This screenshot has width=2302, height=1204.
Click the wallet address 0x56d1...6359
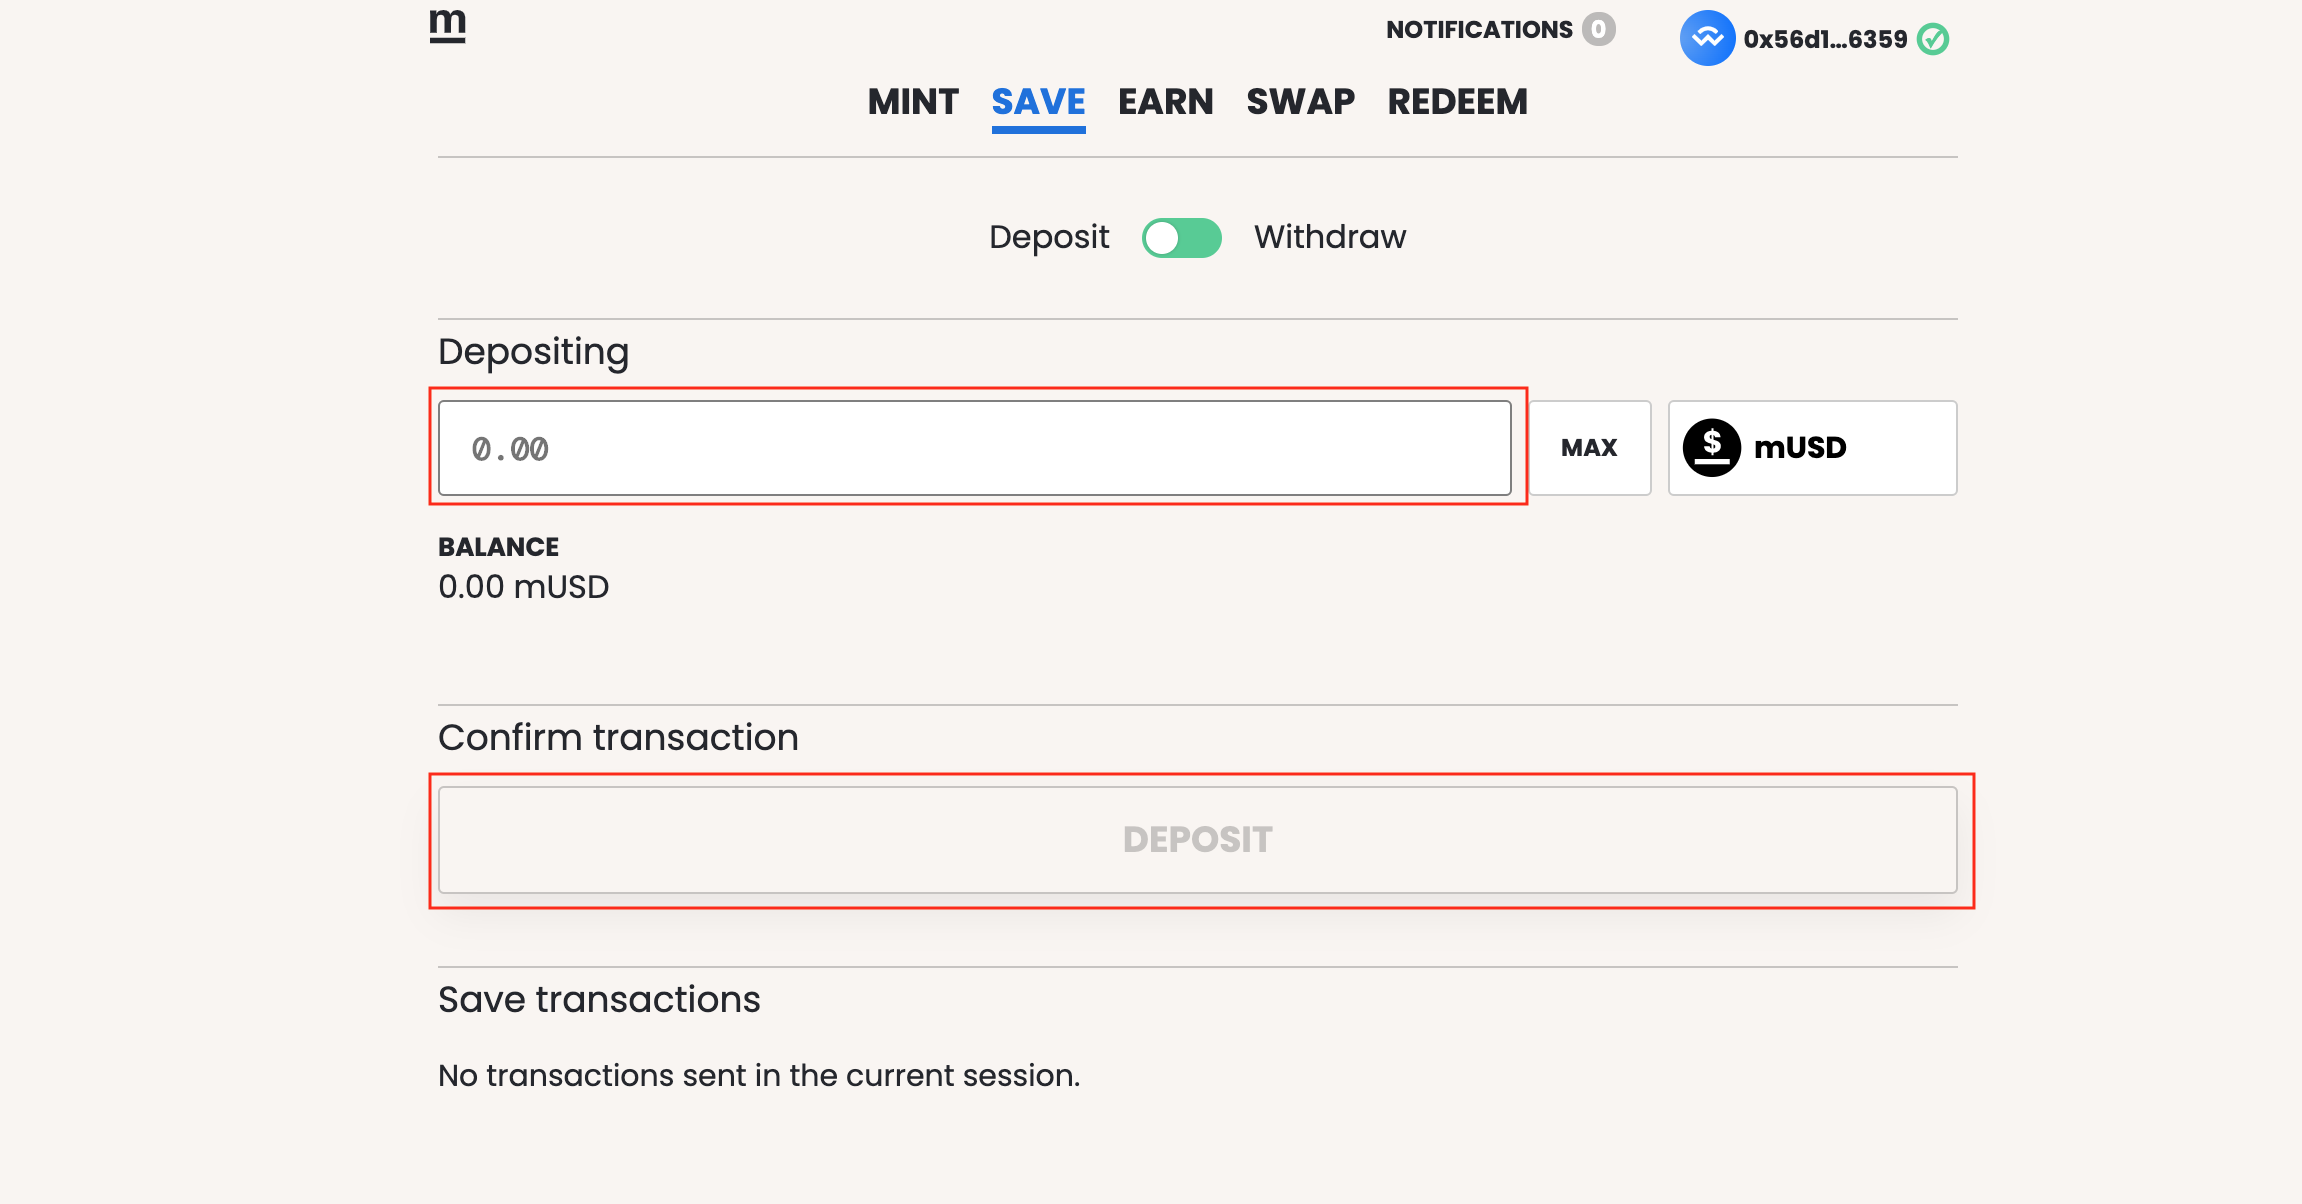click(x=1825, y=39)
